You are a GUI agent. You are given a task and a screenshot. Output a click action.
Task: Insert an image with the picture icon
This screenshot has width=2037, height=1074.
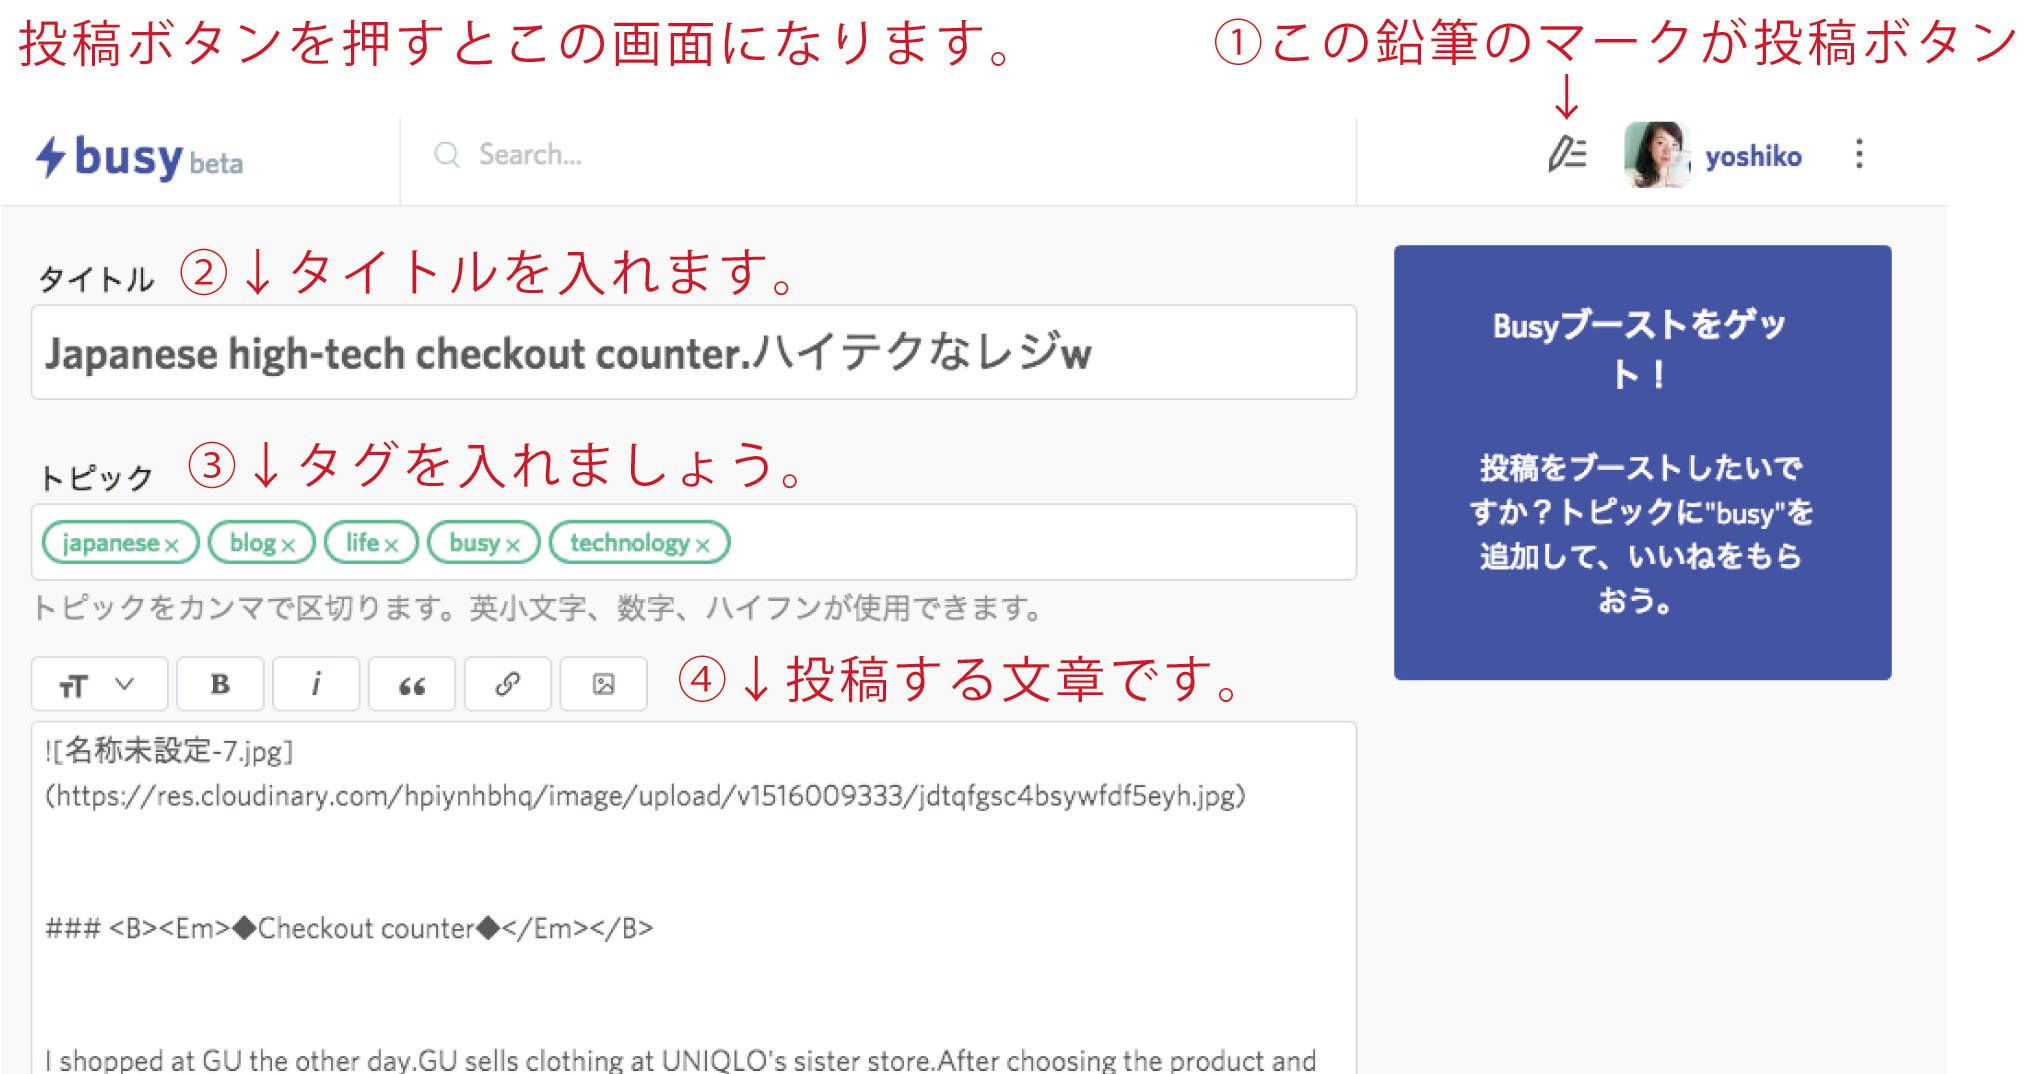tap(604, 684)
